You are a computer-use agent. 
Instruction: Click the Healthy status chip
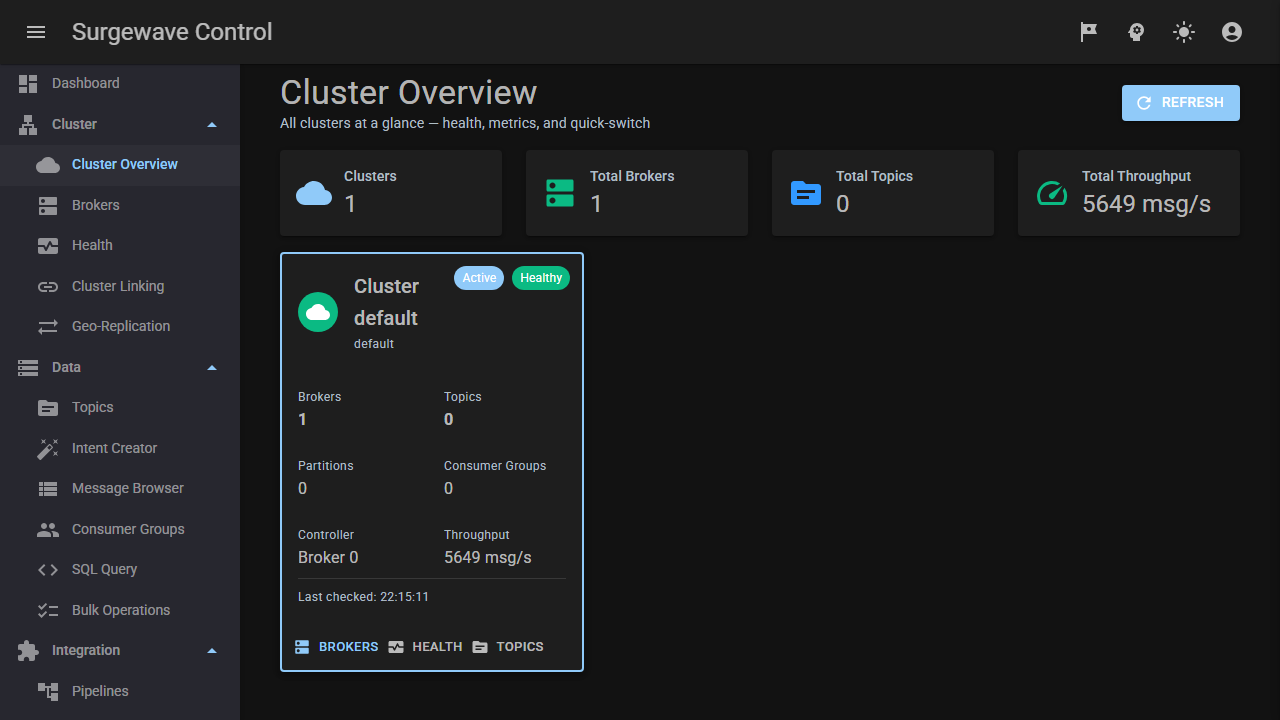pyautogui.click(x=541, y=278)
